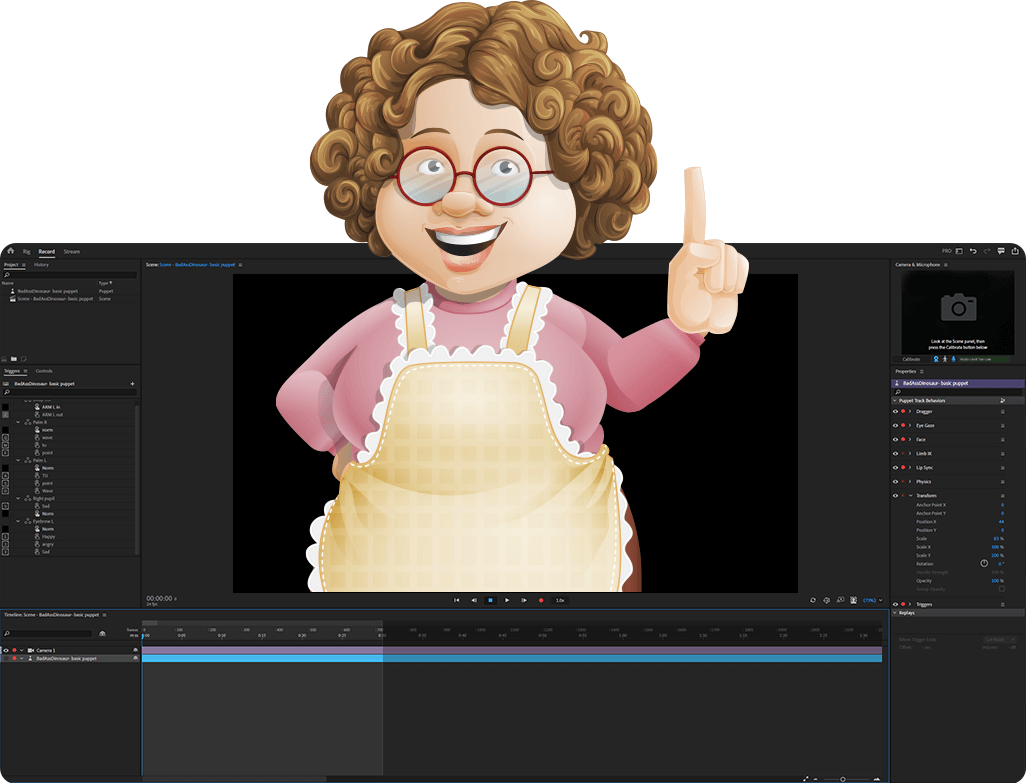Click the Refresh scene icon

(x=813, y=600)
